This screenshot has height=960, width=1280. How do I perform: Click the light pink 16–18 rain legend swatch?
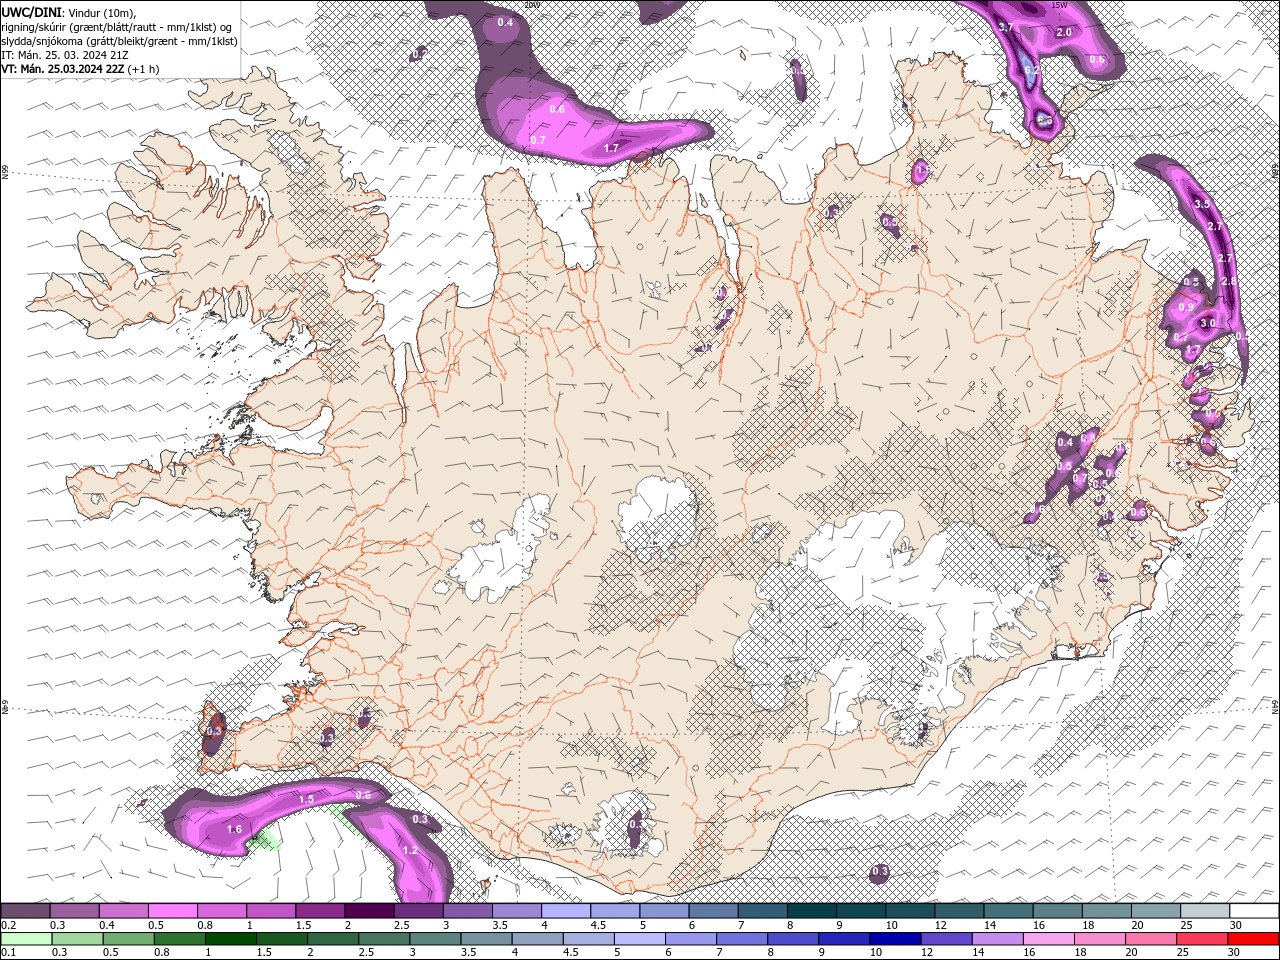(1047, 939)
